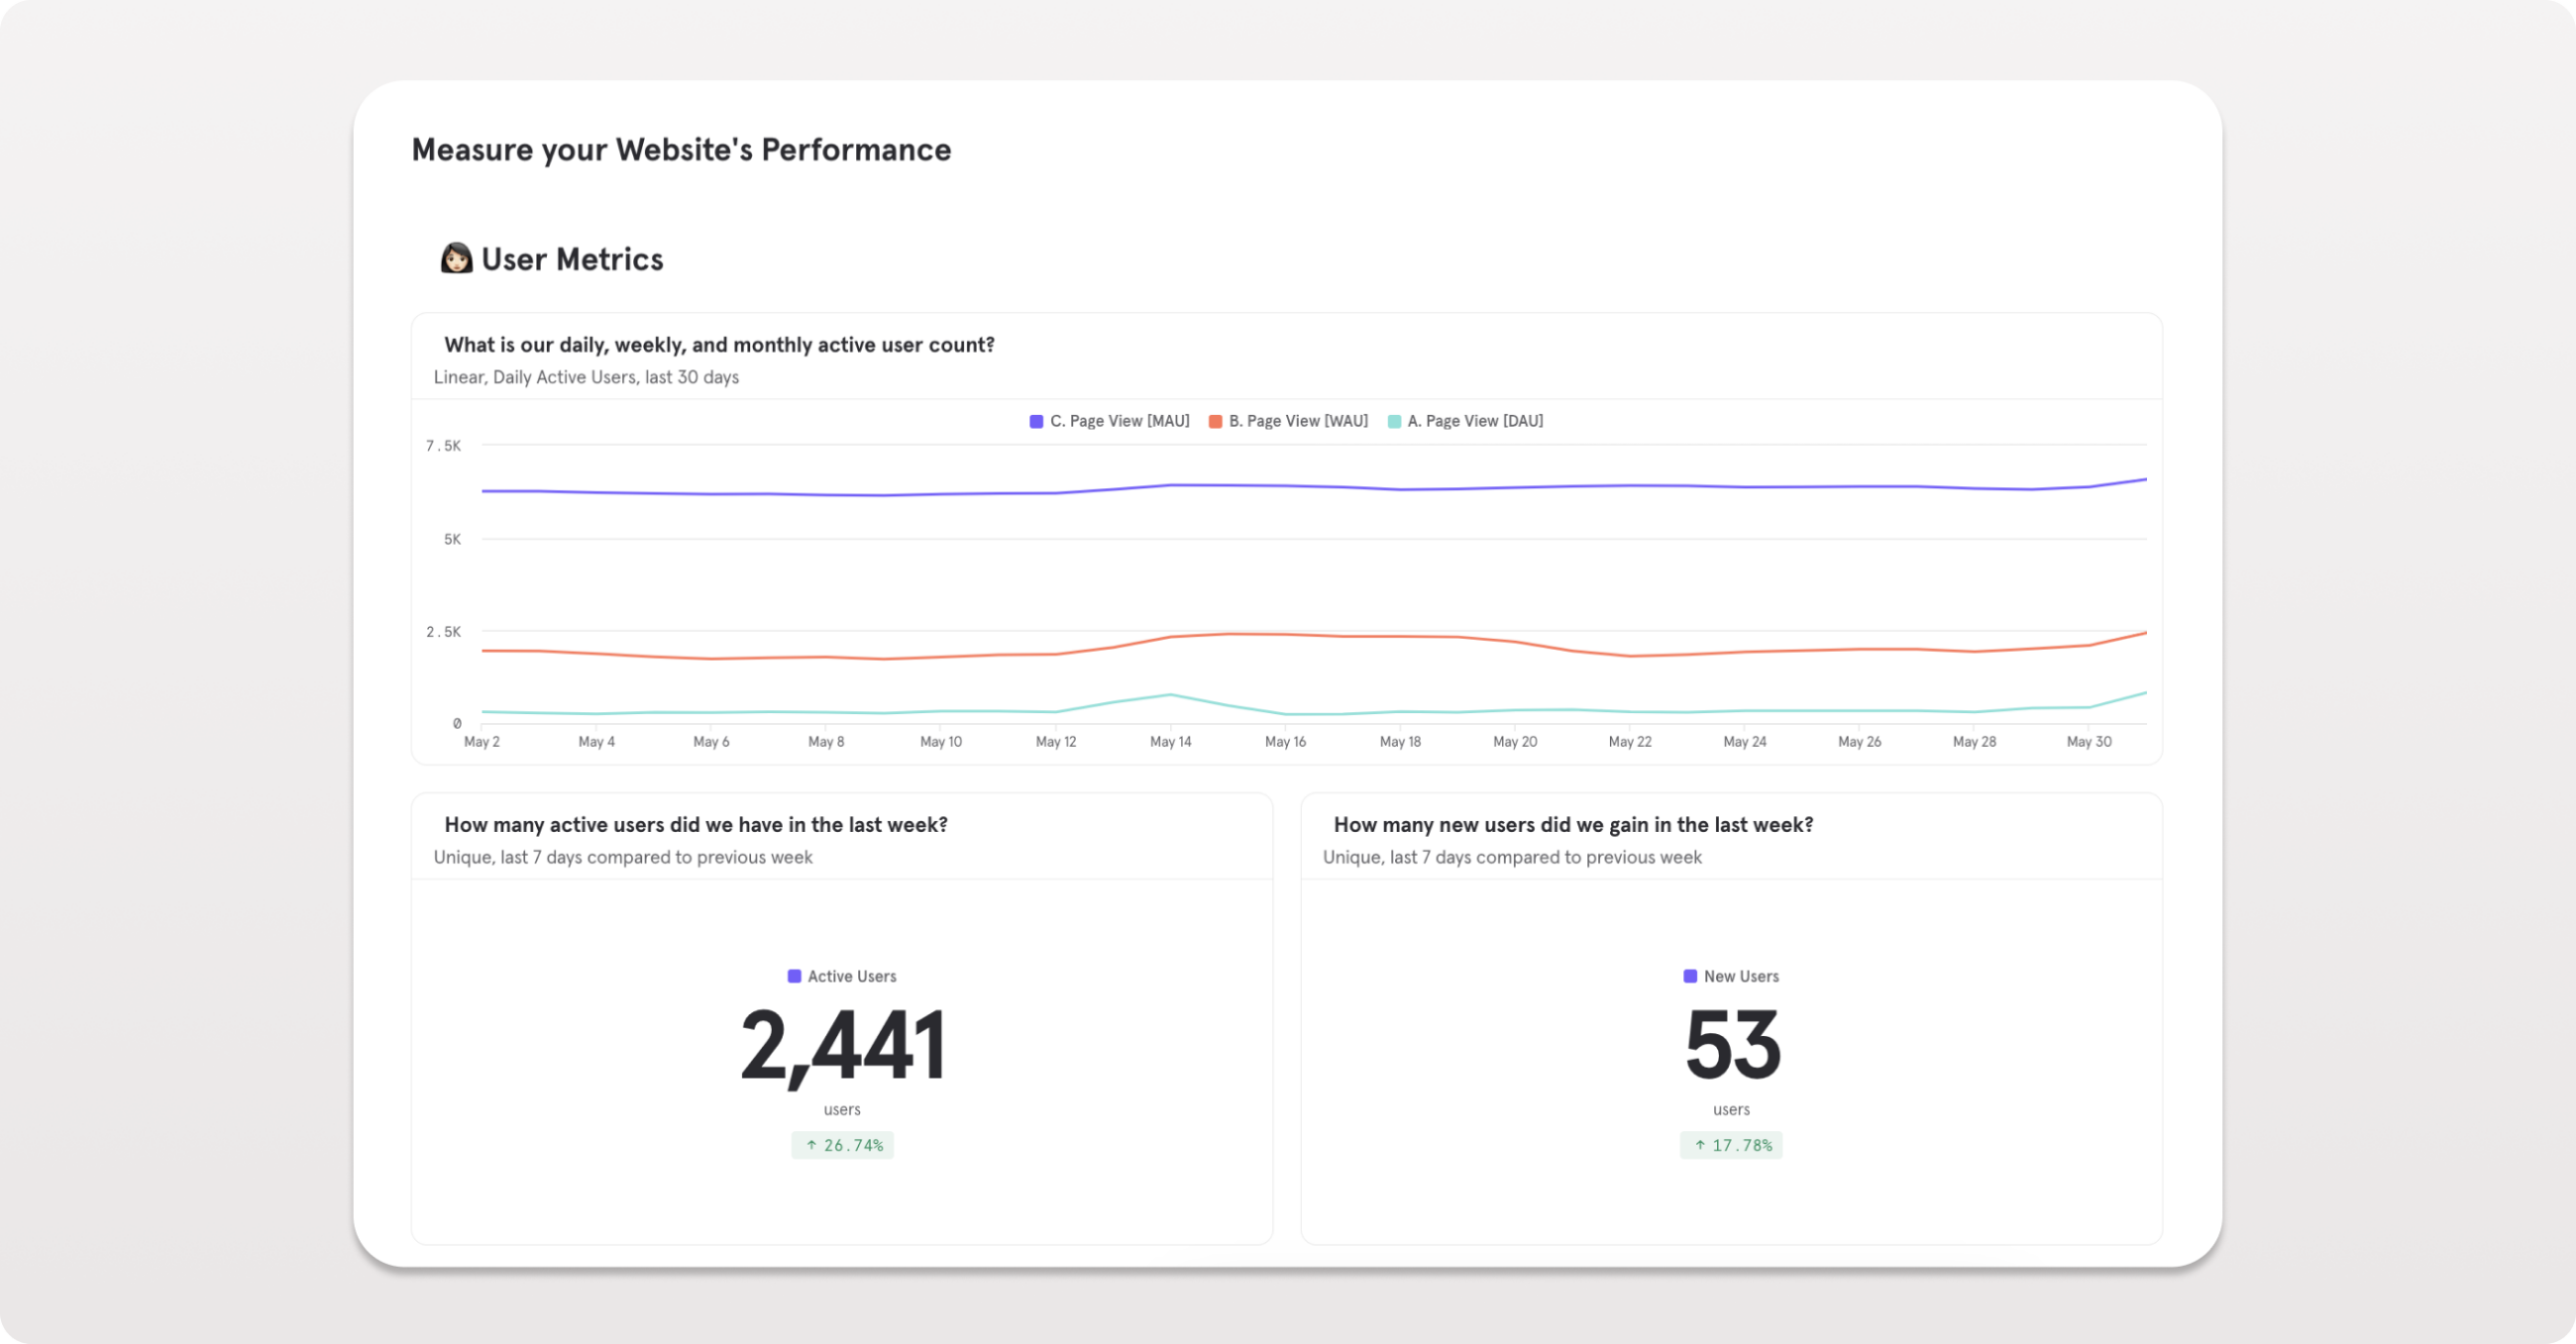This screenshot has width=2576, height=1344.
Task: Open the daily active users chart card header
Action: pos(719,344)
